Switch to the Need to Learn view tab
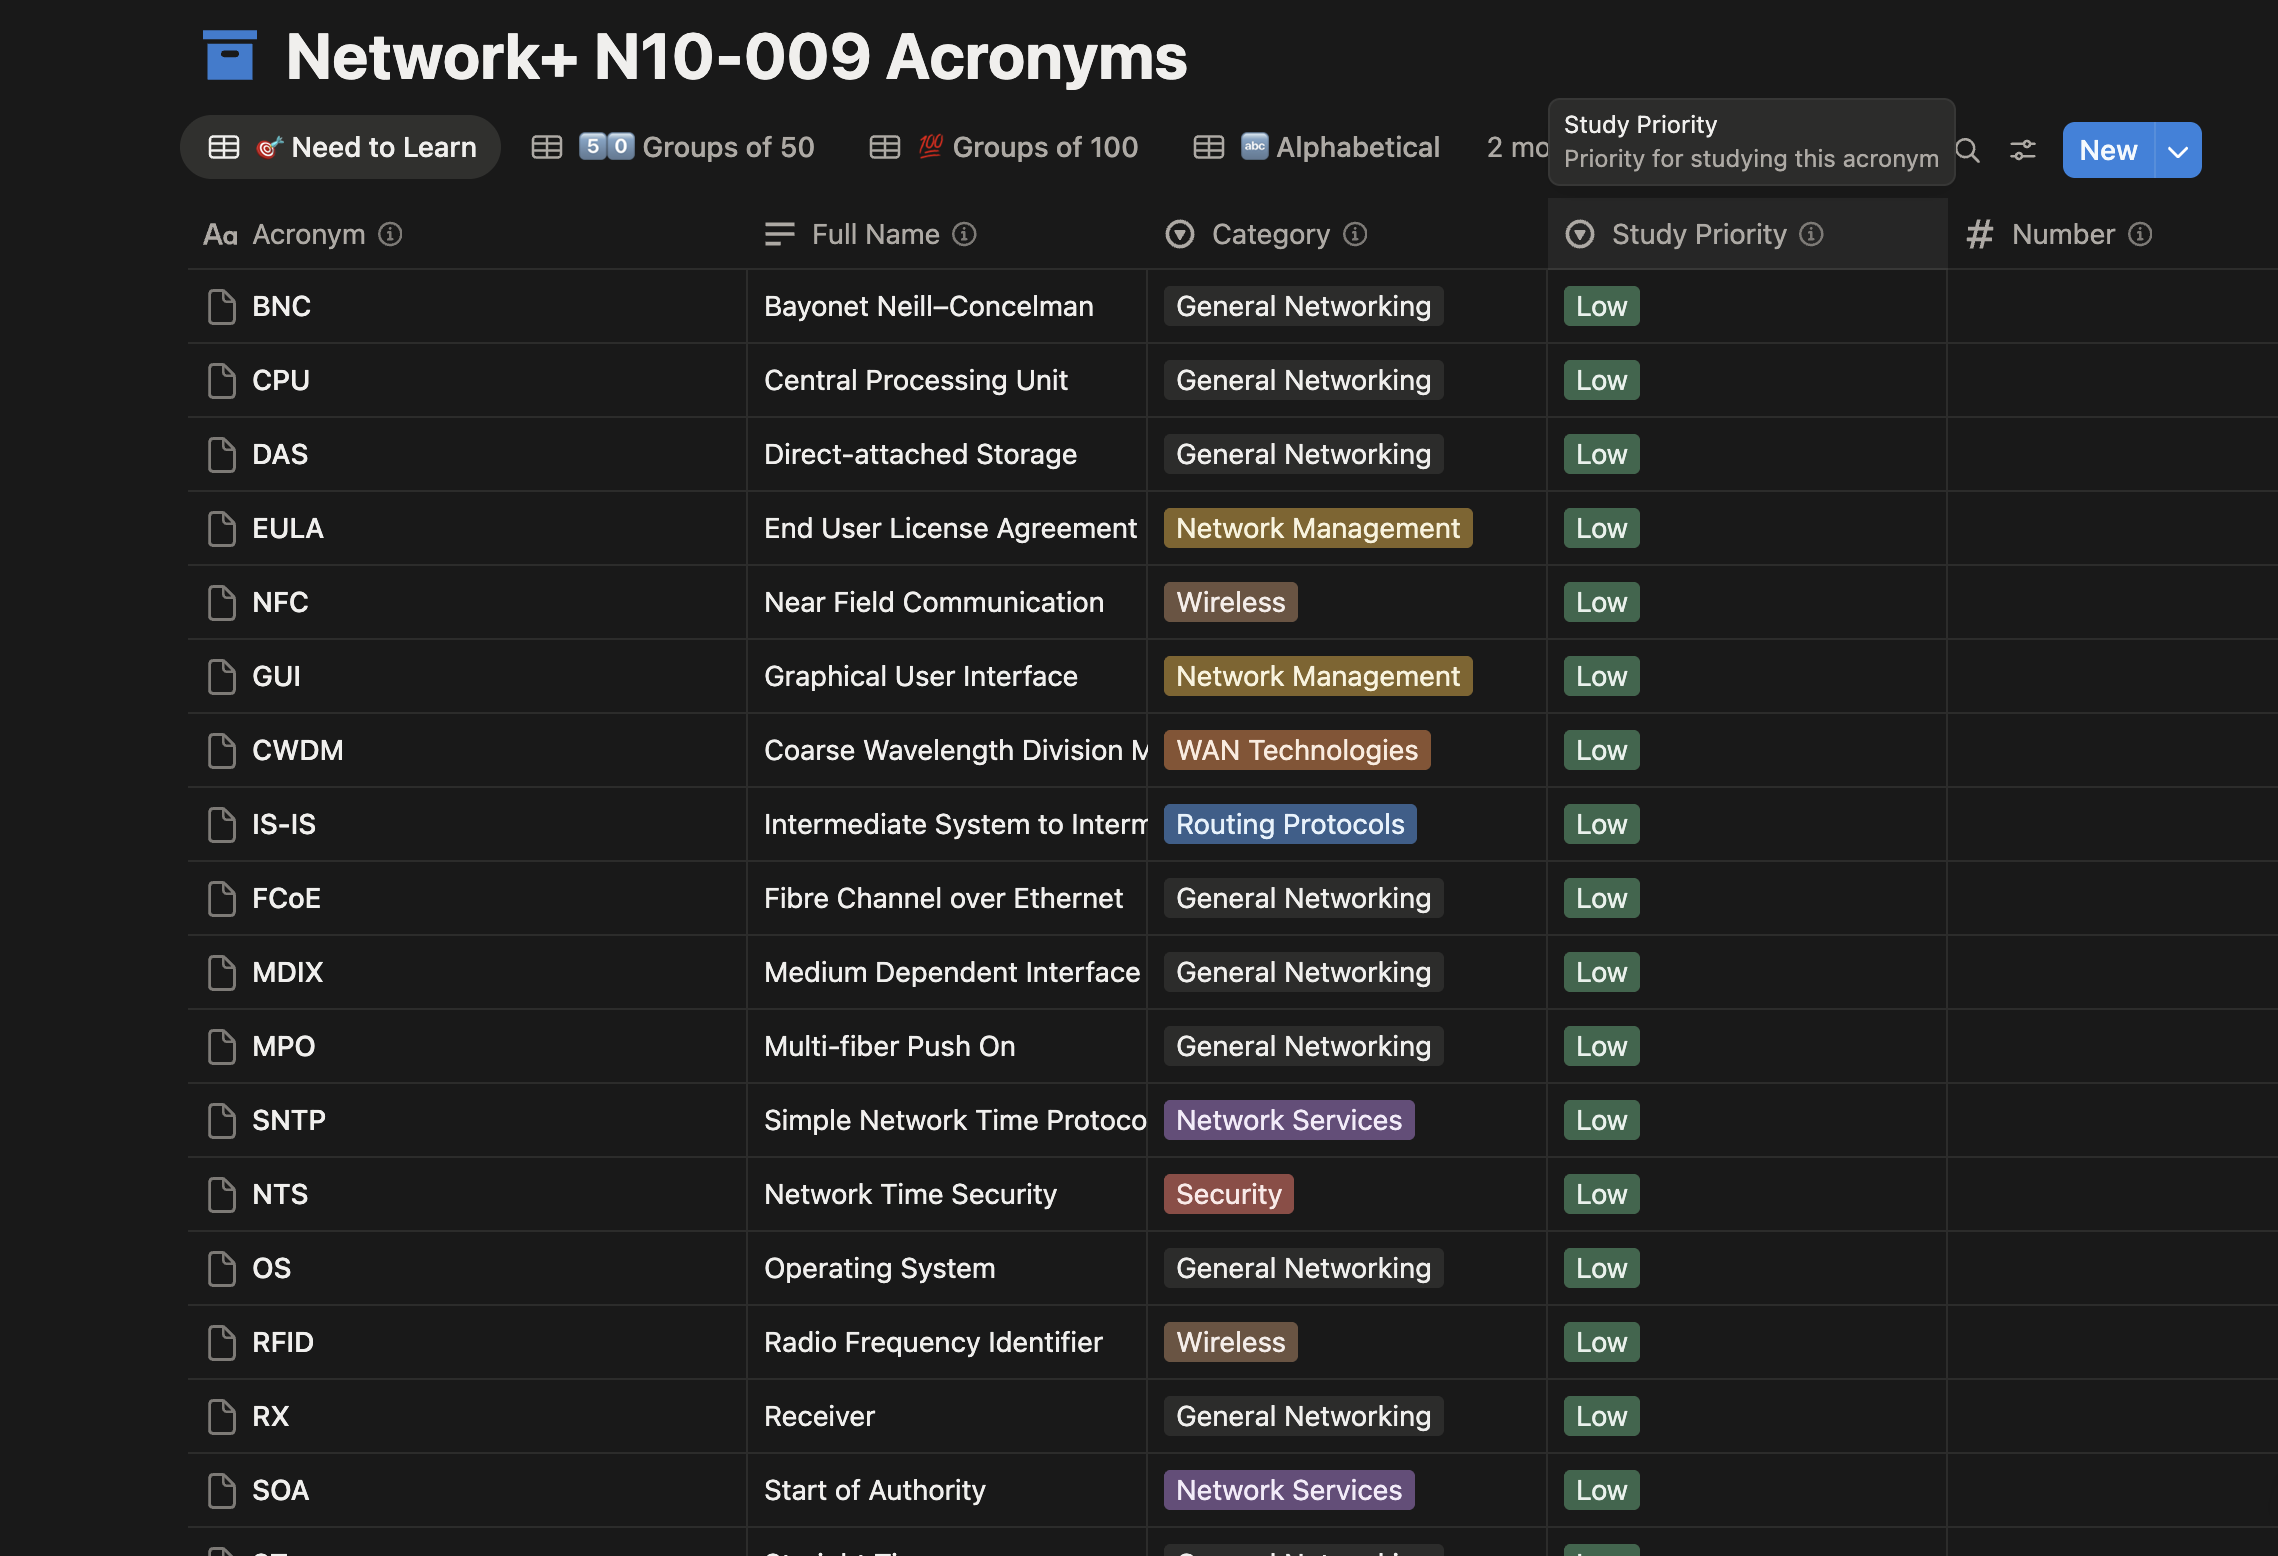This screenshot has width=2278, height=1556. pyautogui.click(x=340, y=147)
